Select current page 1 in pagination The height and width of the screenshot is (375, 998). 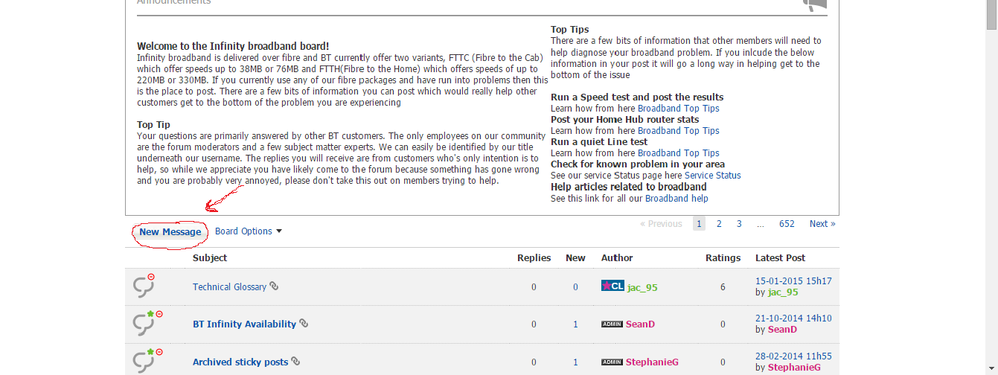[699, 223]
